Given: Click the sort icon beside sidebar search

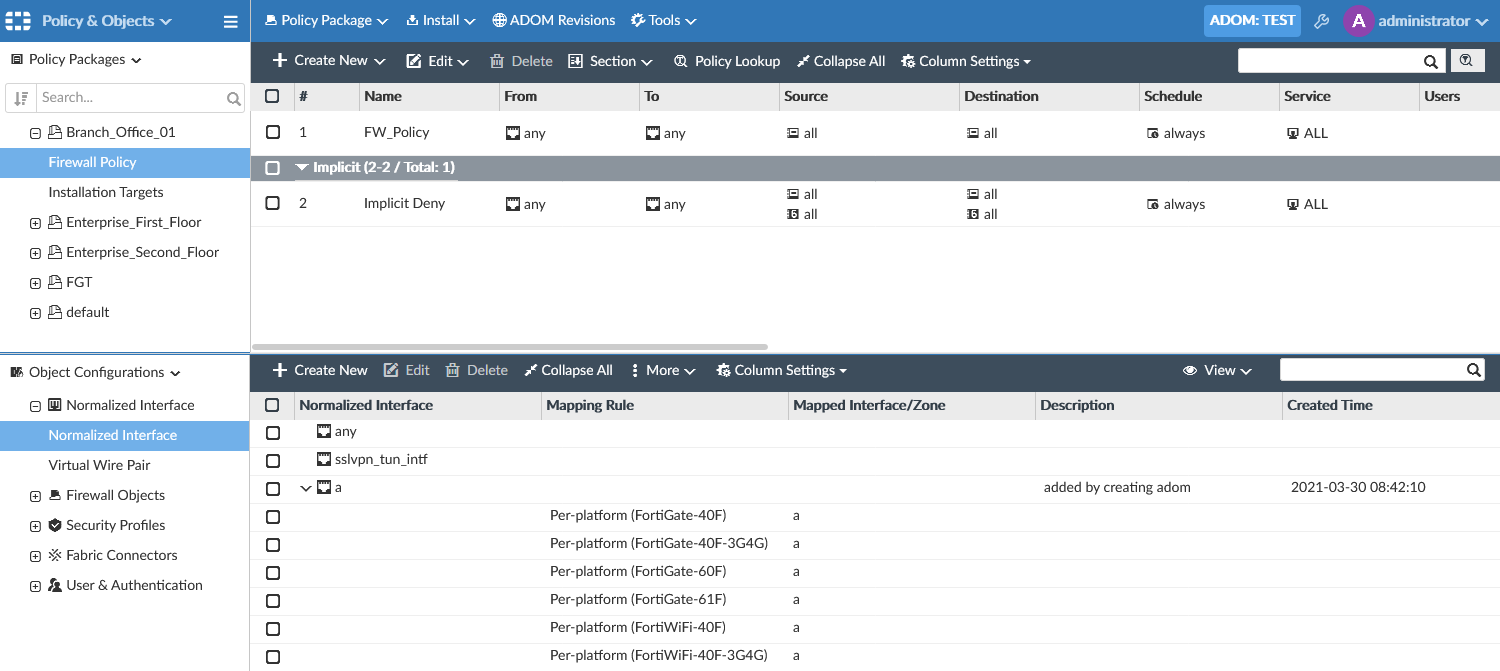Looking at the screenshot, I should 21,98.
